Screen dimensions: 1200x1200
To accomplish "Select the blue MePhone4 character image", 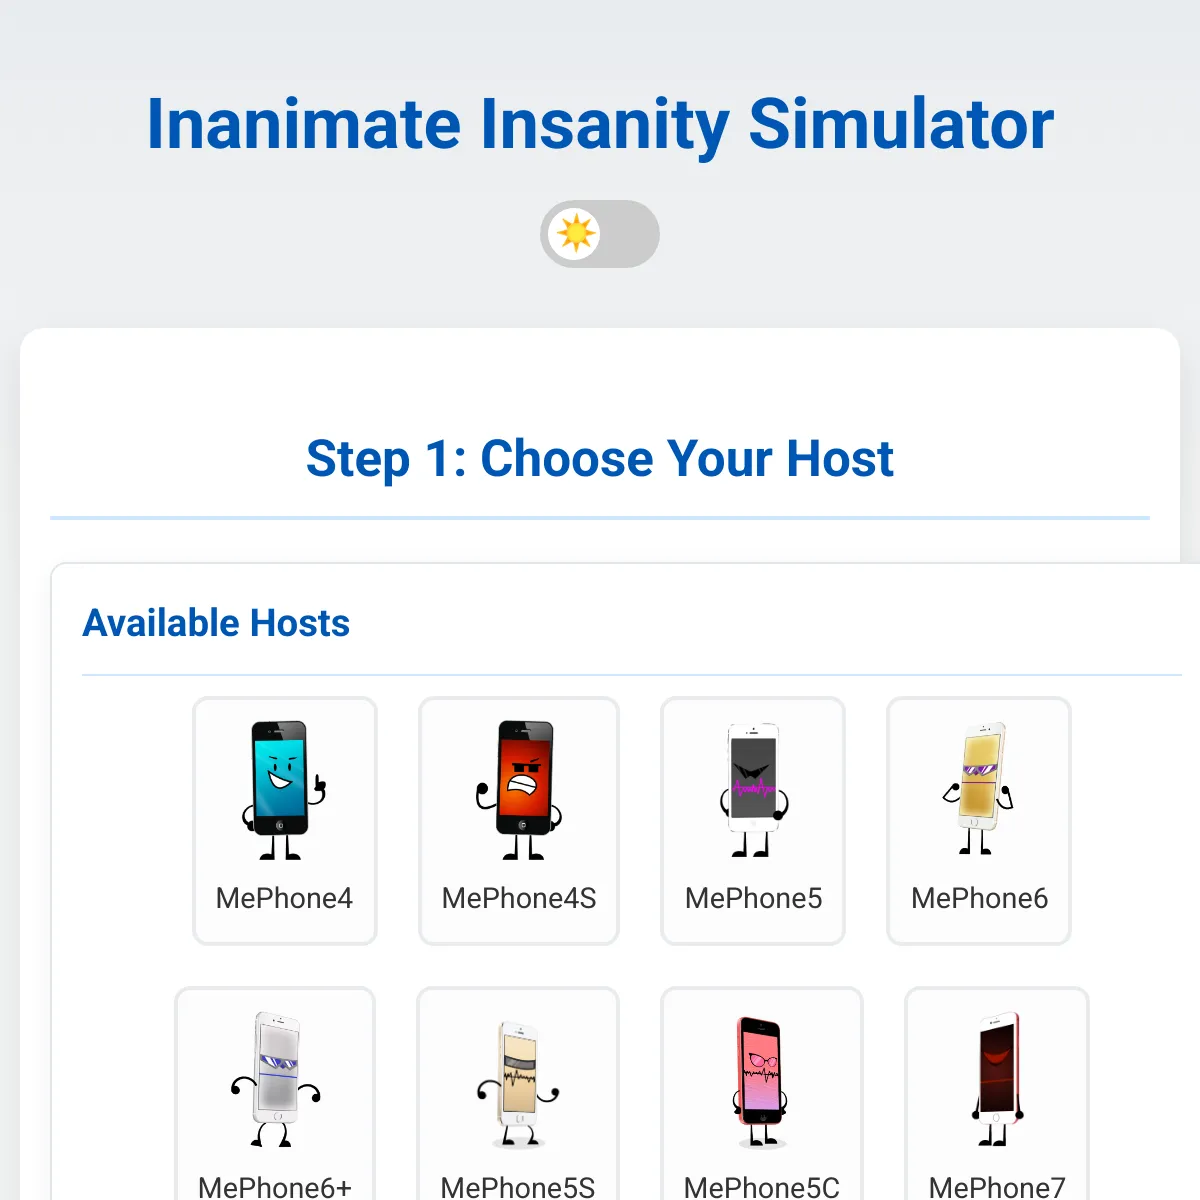I will [284, 790].
